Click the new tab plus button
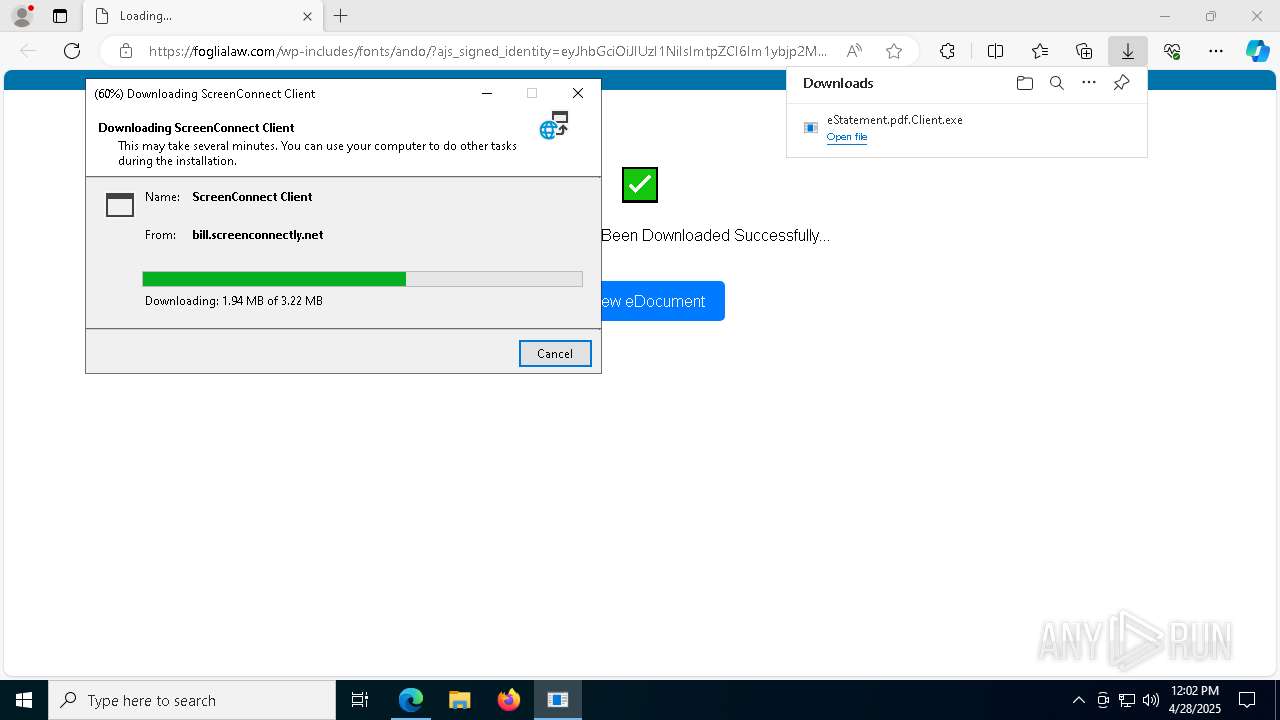Screen dimensions: 1280x720 341,16
